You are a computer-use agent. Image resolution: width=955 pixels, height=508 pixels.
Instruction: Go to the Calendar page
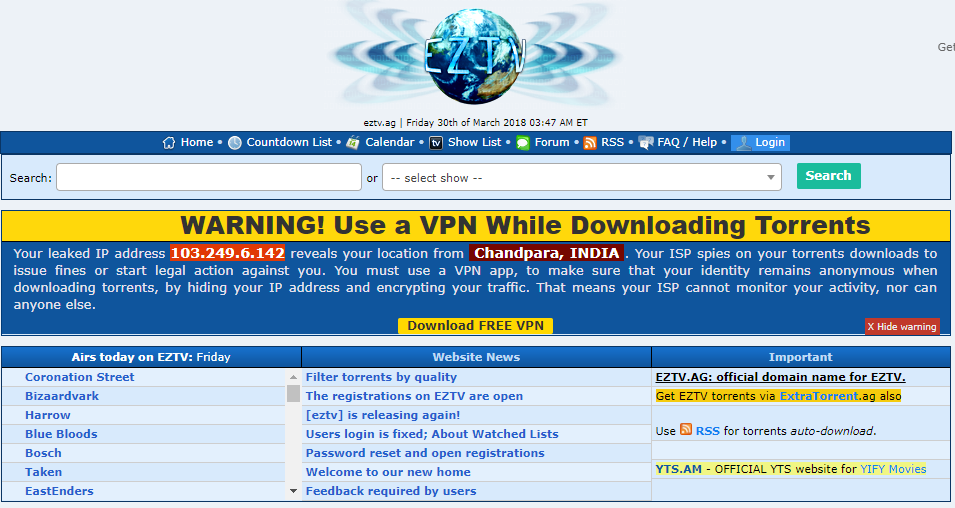[390, 142]
